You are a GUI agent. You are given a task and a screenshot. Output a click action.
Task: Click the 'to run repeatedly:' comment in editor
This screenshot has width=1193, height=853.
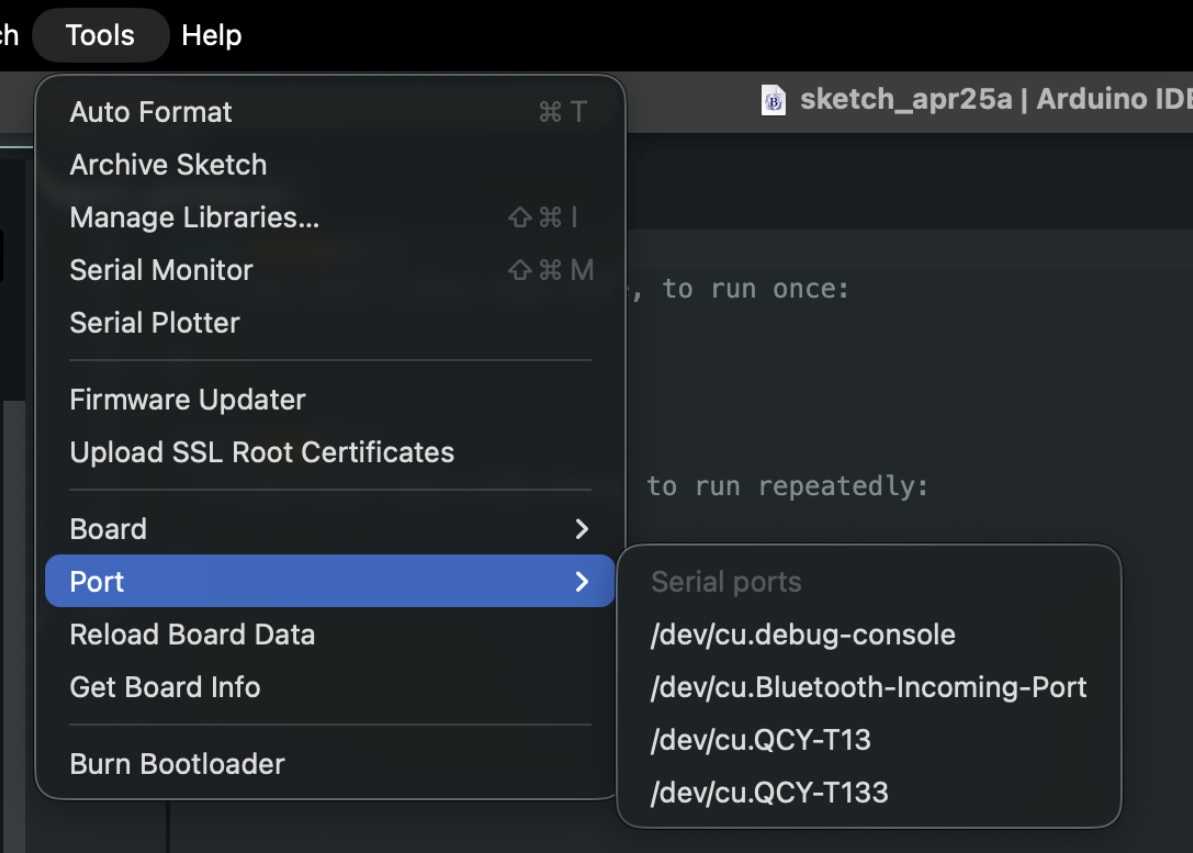coord(787,485)
